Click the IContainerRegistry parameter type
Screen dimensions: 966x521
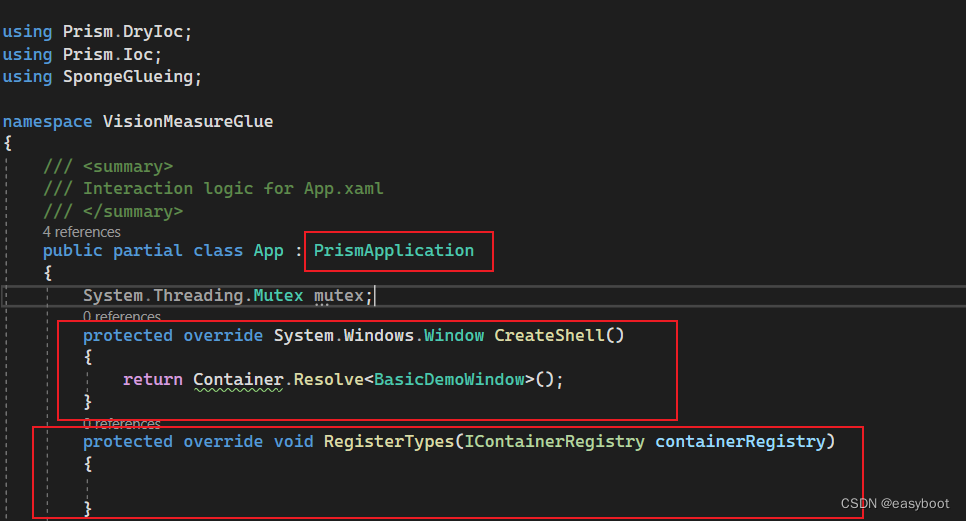[554, 442]
